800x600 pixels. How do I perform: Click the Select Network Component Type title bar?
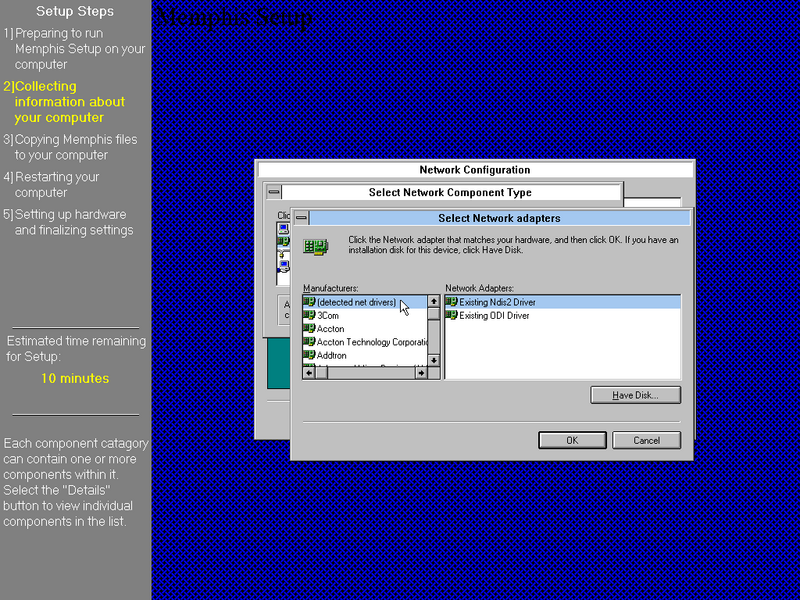pos(451,192)
